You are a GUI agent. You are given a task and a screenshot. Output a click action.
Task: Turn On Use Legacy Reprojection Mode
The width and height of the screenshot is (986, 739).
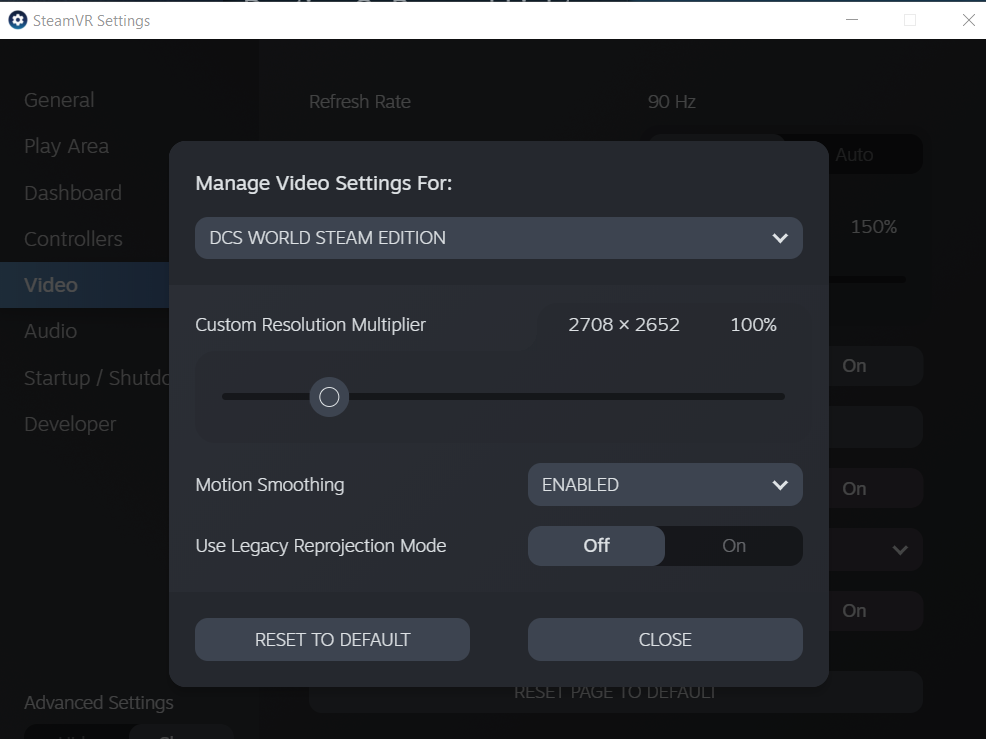734,545
